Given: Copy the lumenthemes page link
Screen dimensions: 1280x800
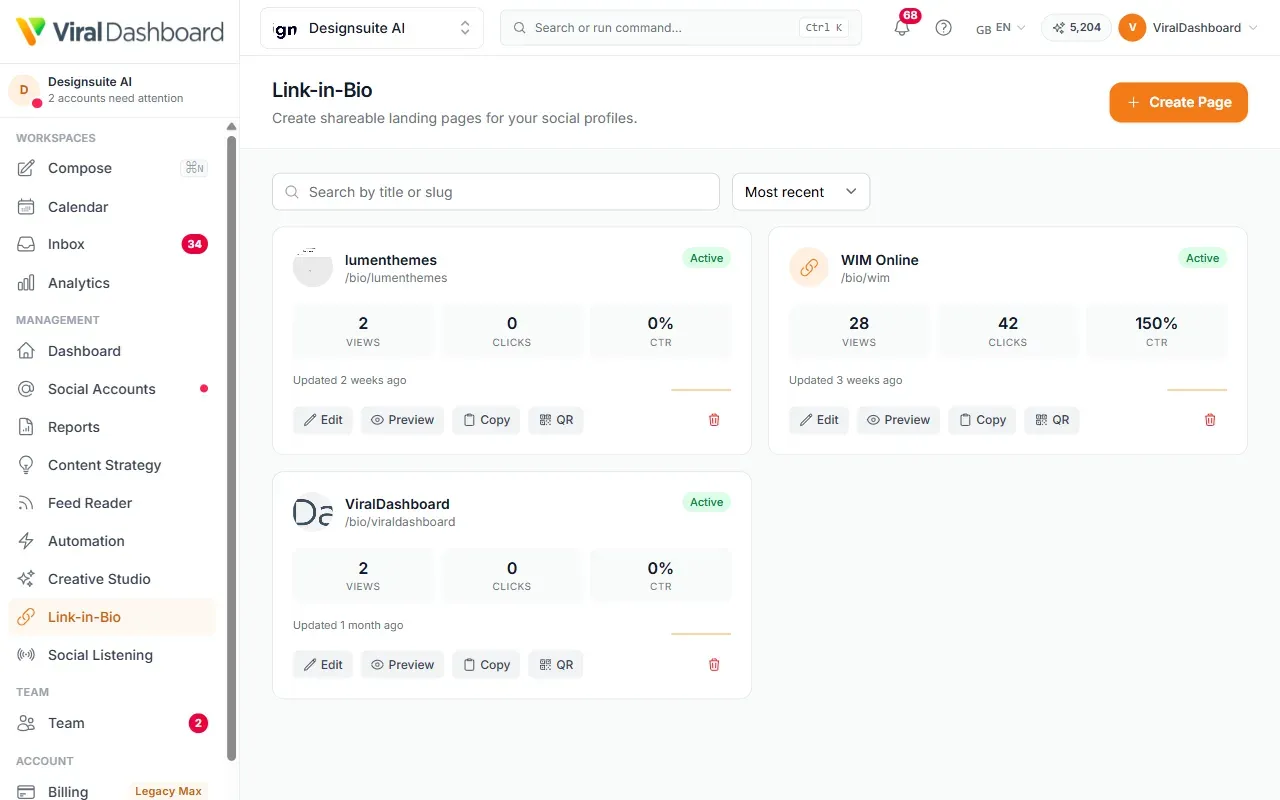Looking at the screenshot, I should coord(486,420).
